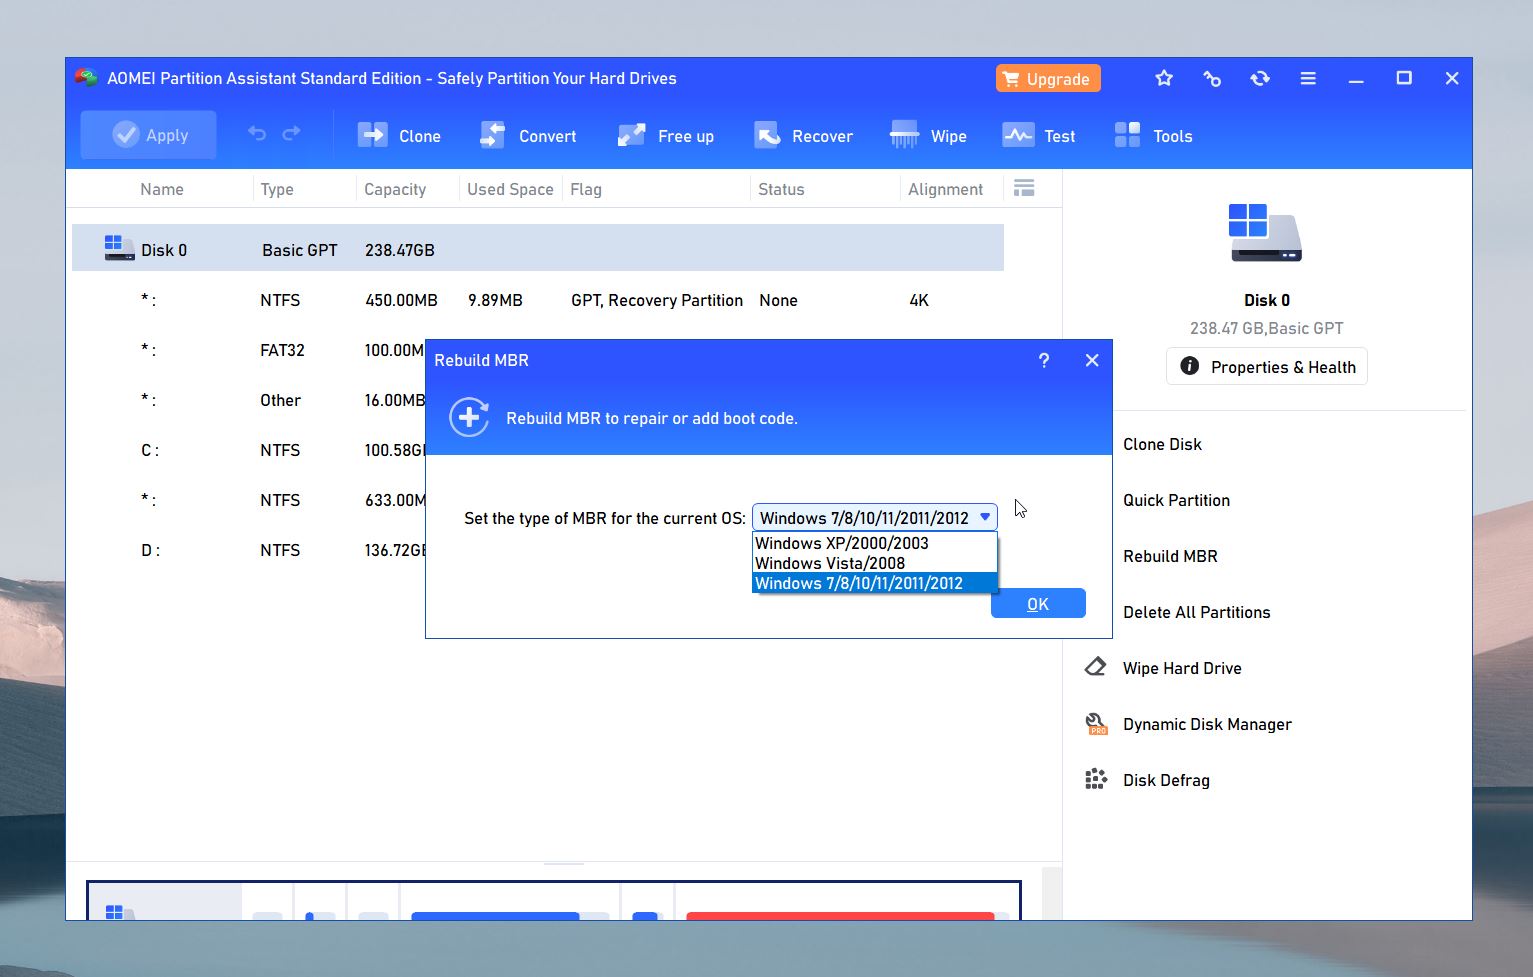Close the Rebuild MBR dialog
Screen dimensions: 1533x977
click(1092, 360)
